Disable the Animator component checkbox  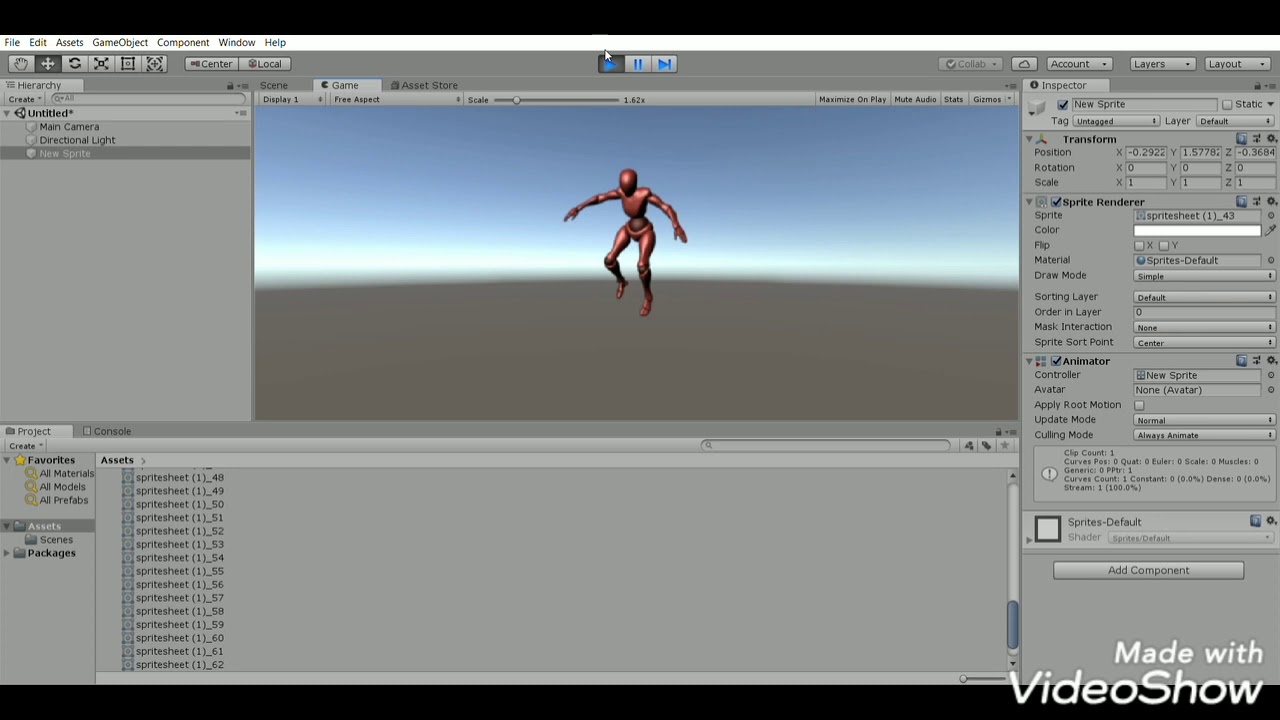[x=1056, y=361]
